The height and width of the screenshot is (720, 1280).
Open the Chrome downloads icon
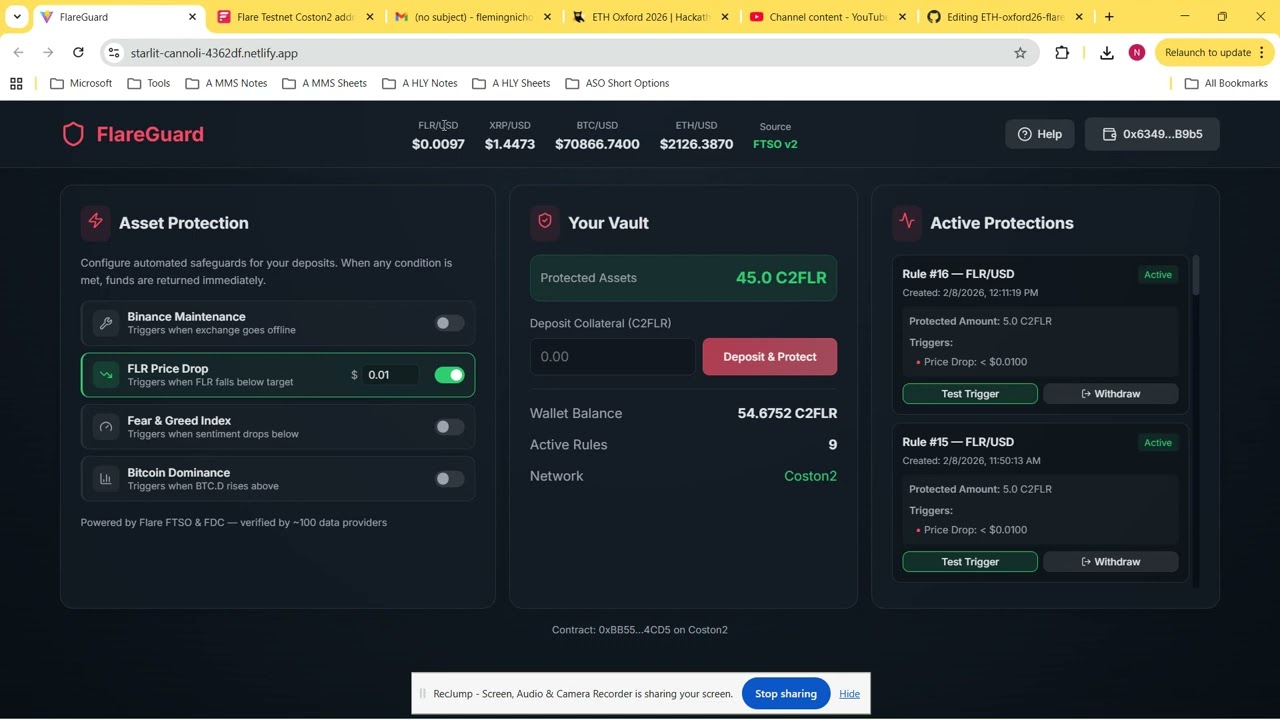click(x=1106, y=53)
